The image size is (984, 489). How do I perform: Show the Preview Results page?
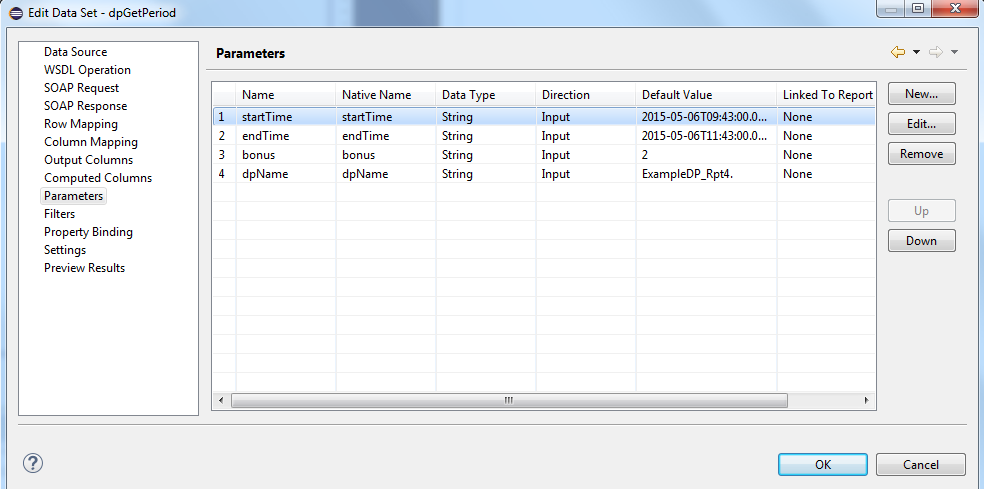click(84, 268)
